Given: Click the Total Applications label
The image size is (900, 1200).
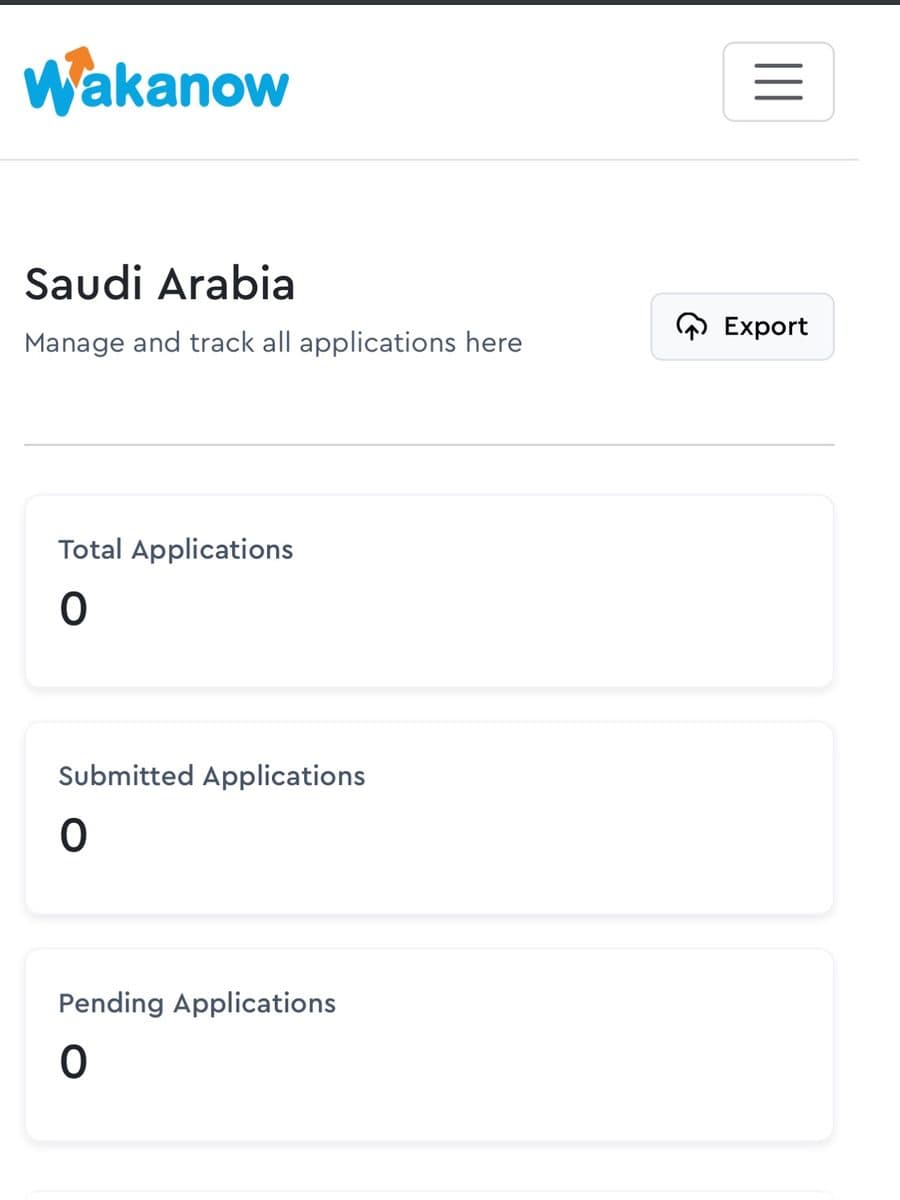Looking at the screenshot, I should 176,550.
